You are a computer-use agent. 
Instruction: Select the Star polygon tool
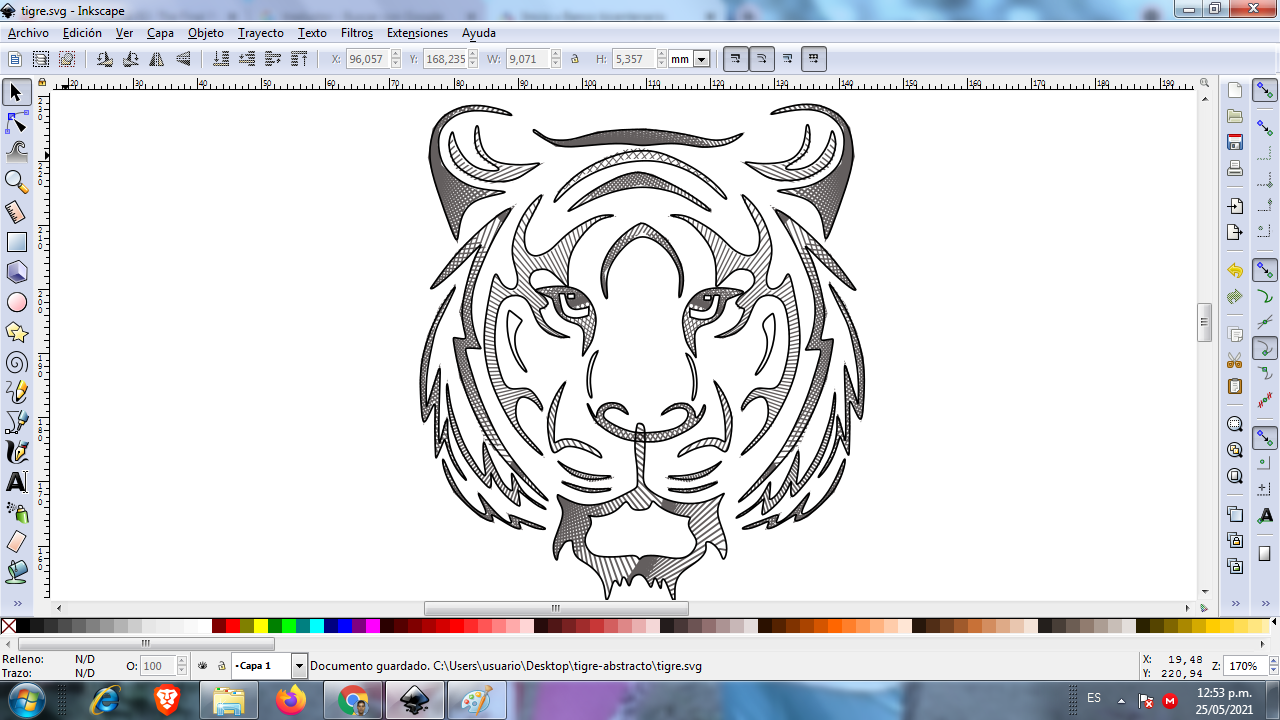(x=16, y=332)
